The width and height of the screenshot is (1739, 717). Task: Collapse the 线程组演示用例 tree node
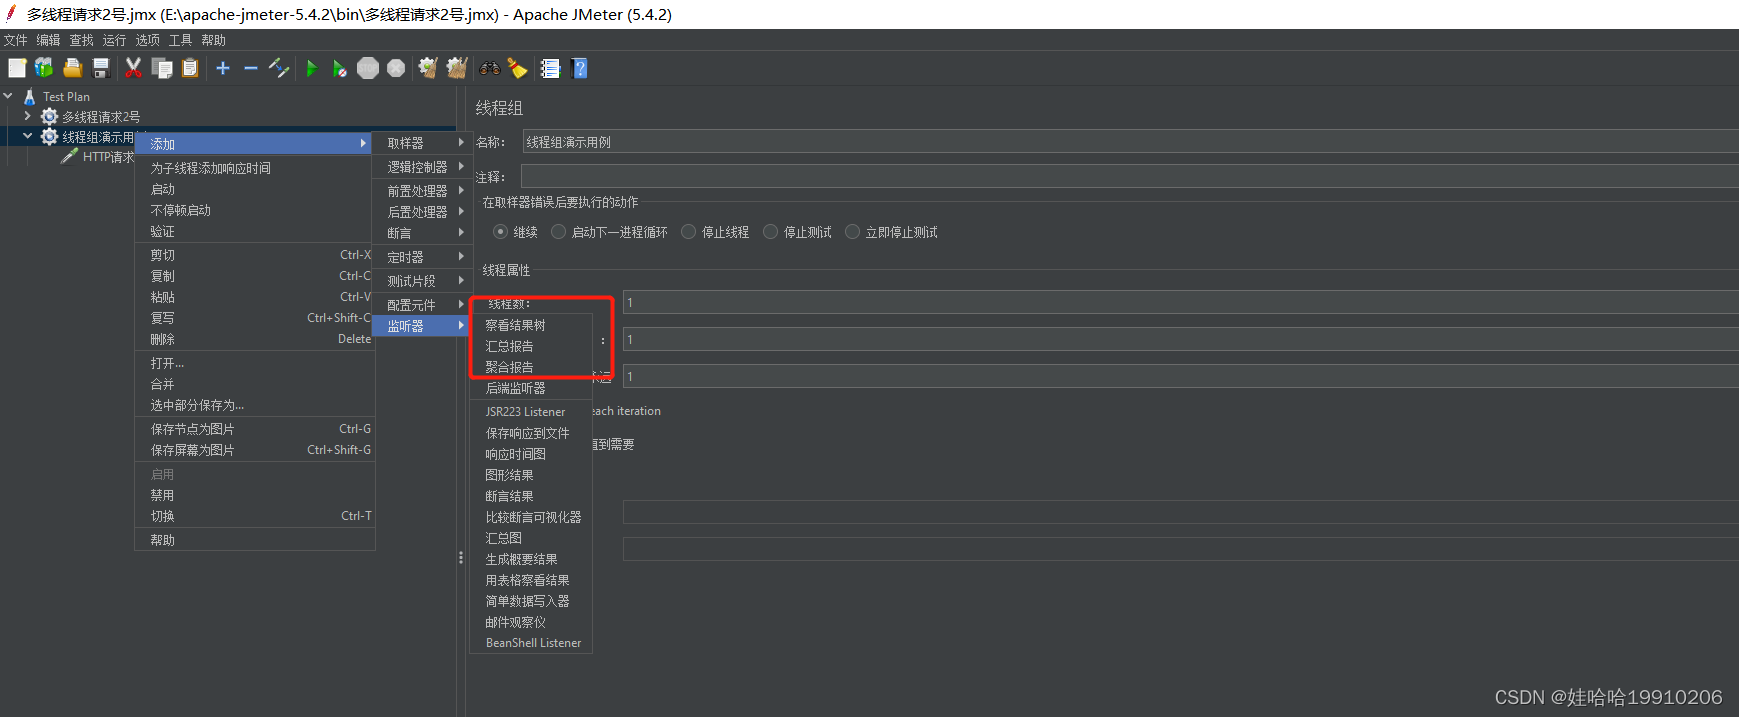click(x=27, y=136)
